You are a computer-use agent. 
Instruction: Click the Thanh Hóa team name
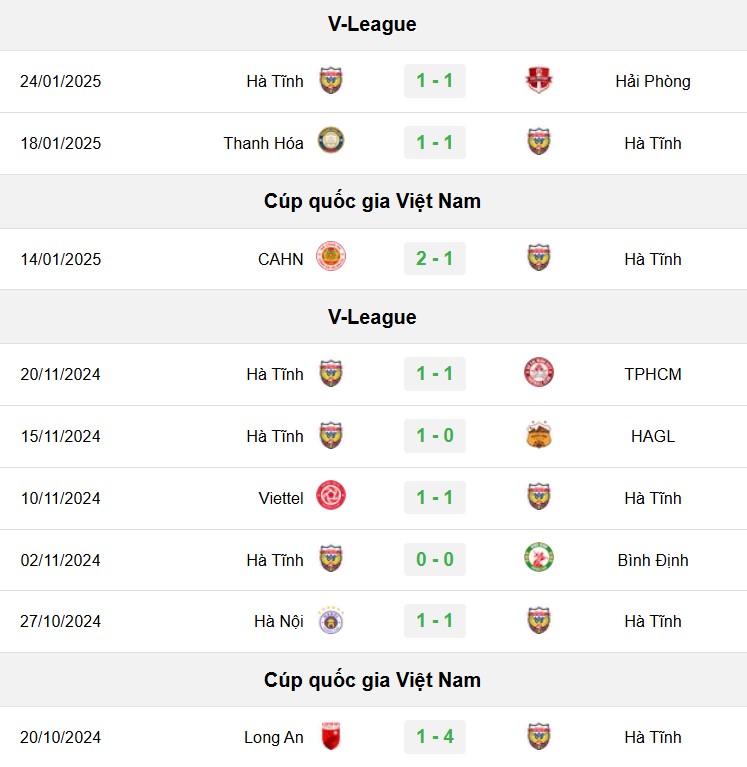tap(264, 143)
